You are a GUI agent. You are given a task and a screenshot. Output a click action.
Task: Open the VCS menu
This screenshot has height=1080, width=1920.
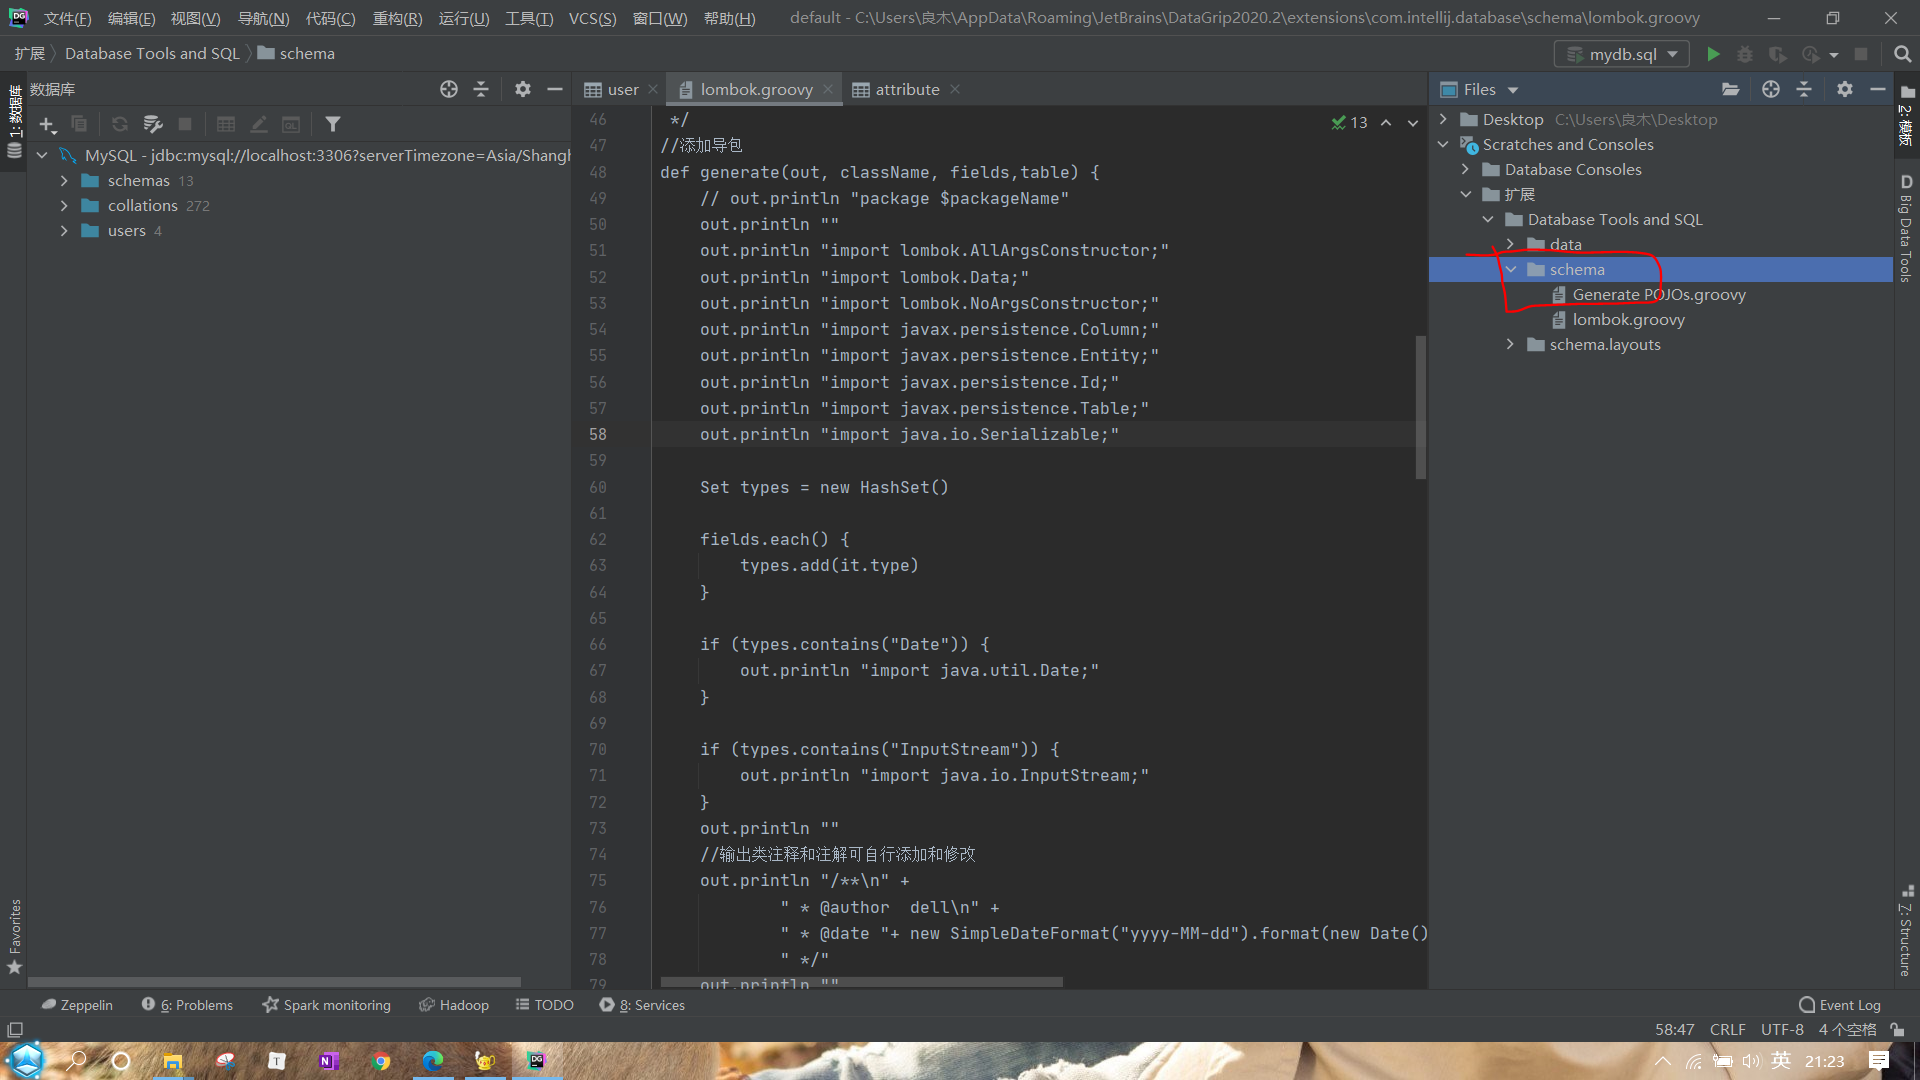592,18
